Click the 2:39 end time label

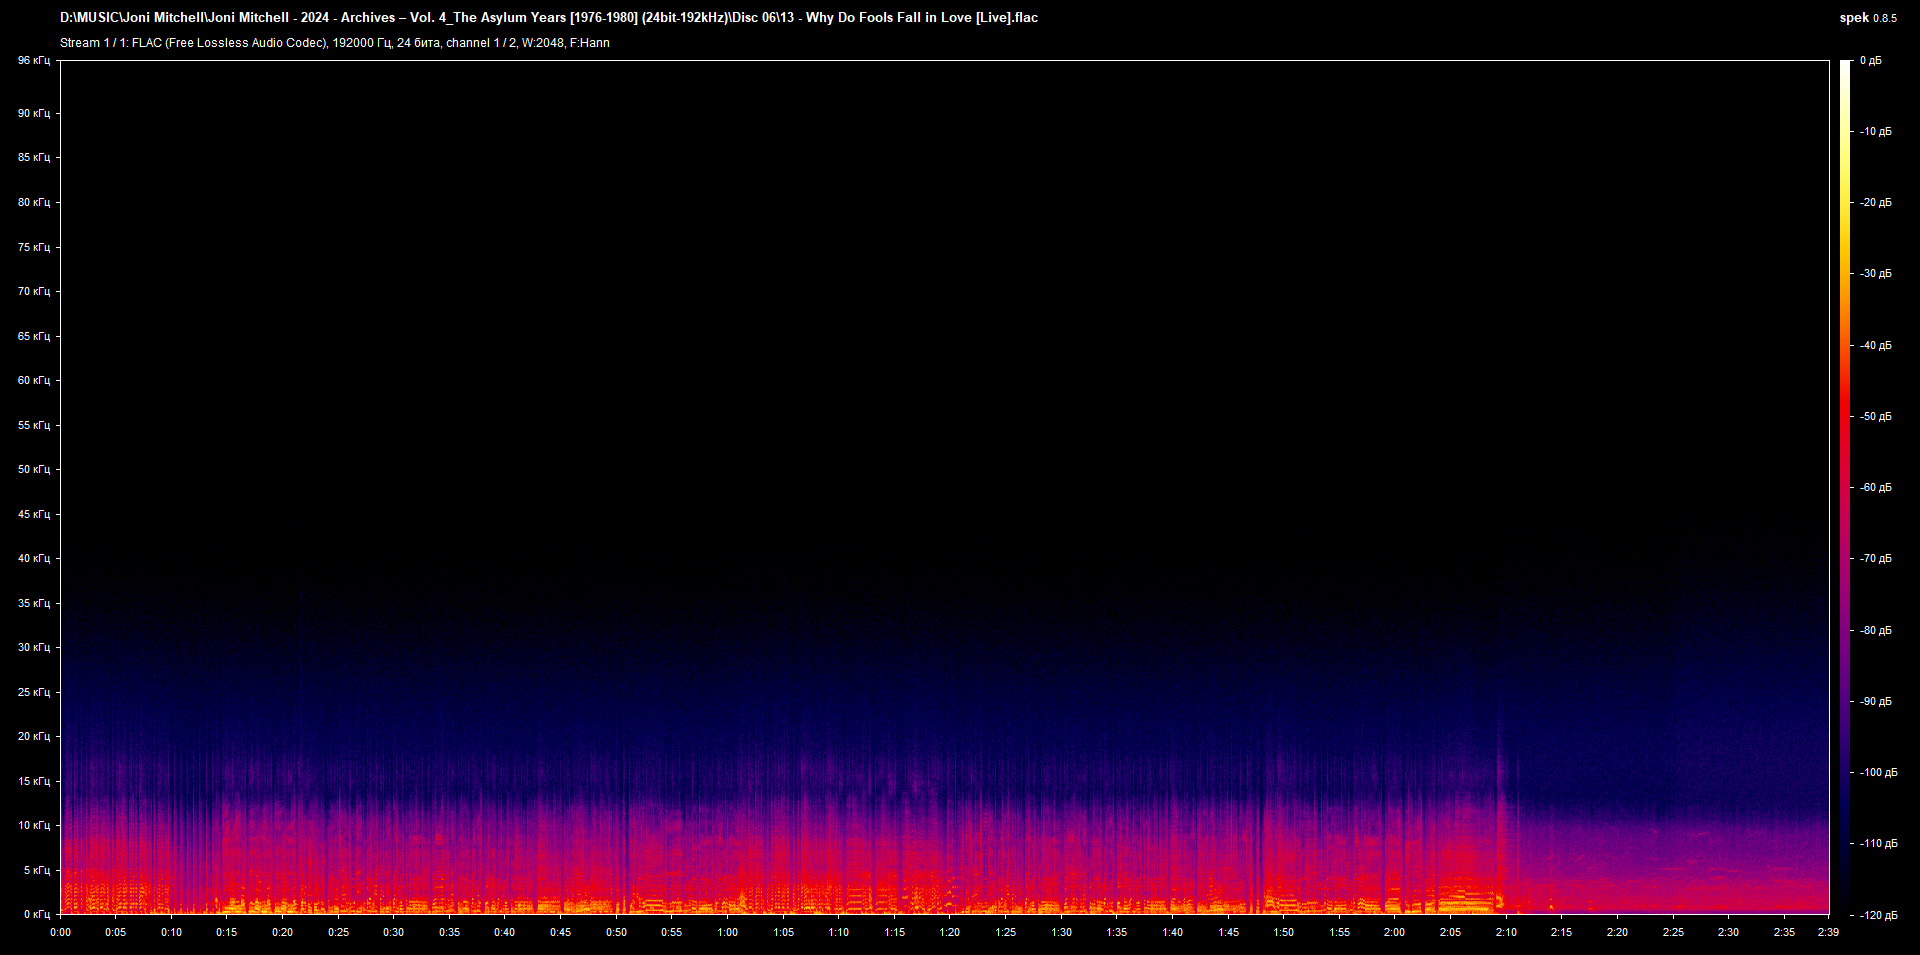(1827, 932)
